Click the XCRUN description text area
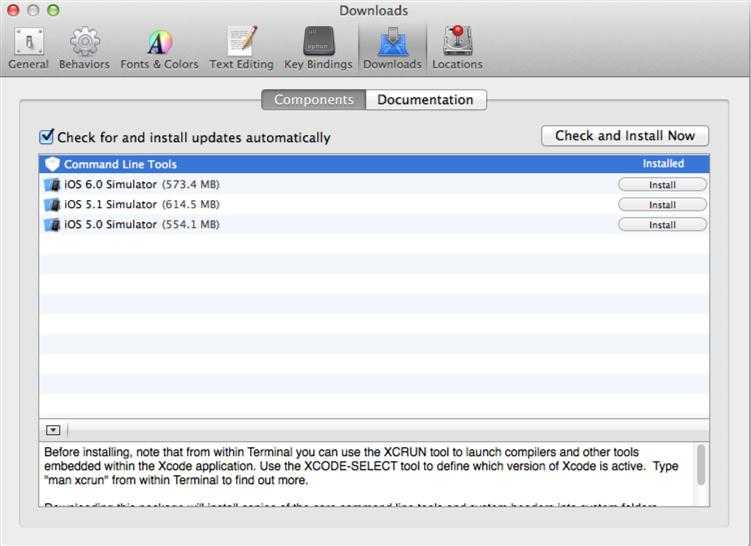 click(x=366, y=473)
